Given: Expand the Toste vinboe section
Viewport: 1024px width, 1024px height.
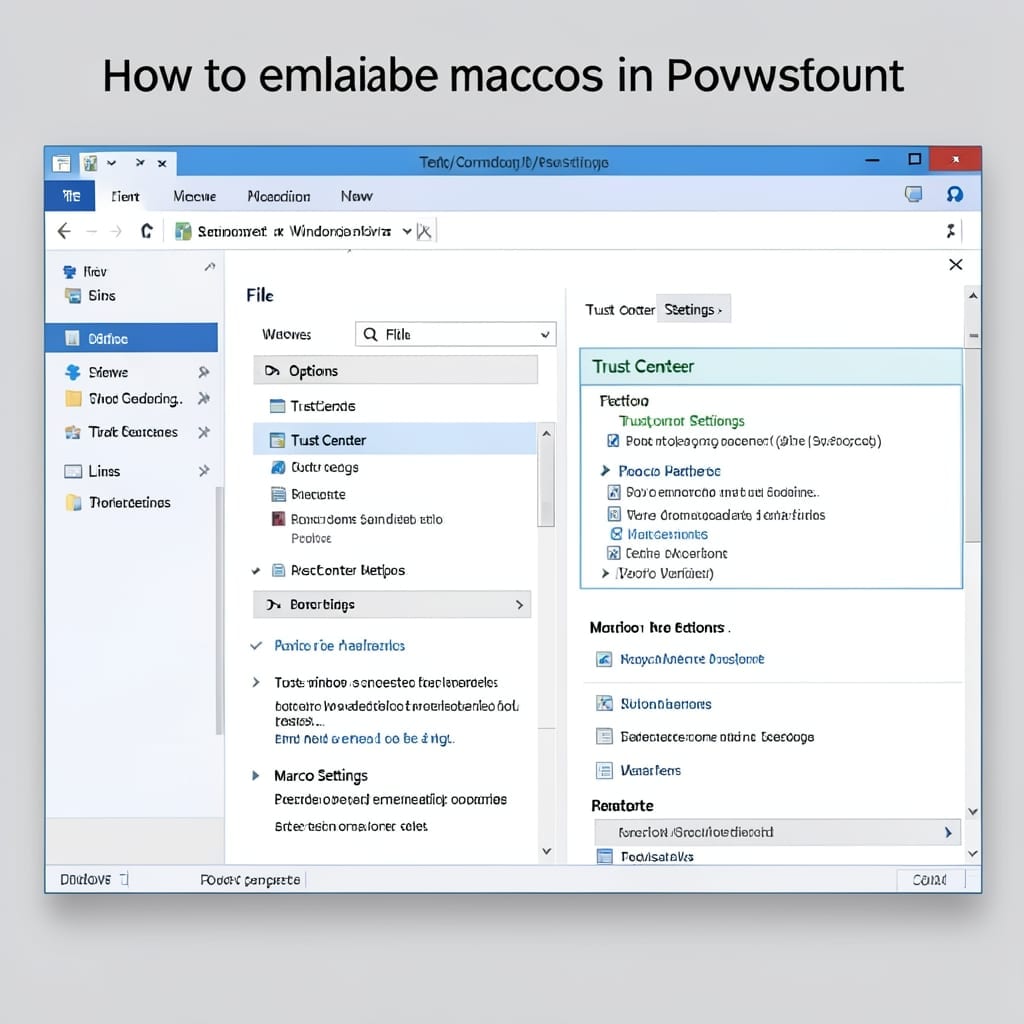Looking at the screenshot, I should click(x=256, y=682).
